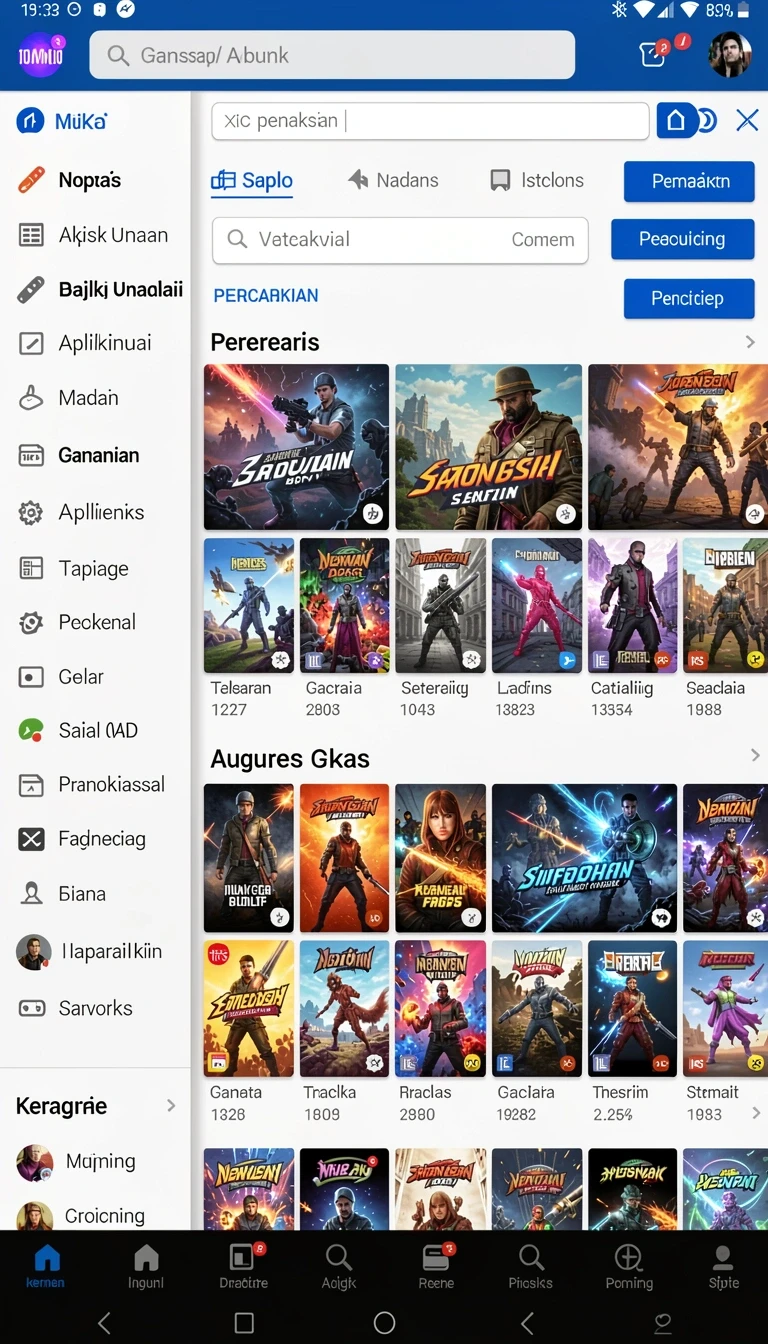The image size is (768, 1344).
Task: Tap the Android home circle button
Action: pos(384,1323)
